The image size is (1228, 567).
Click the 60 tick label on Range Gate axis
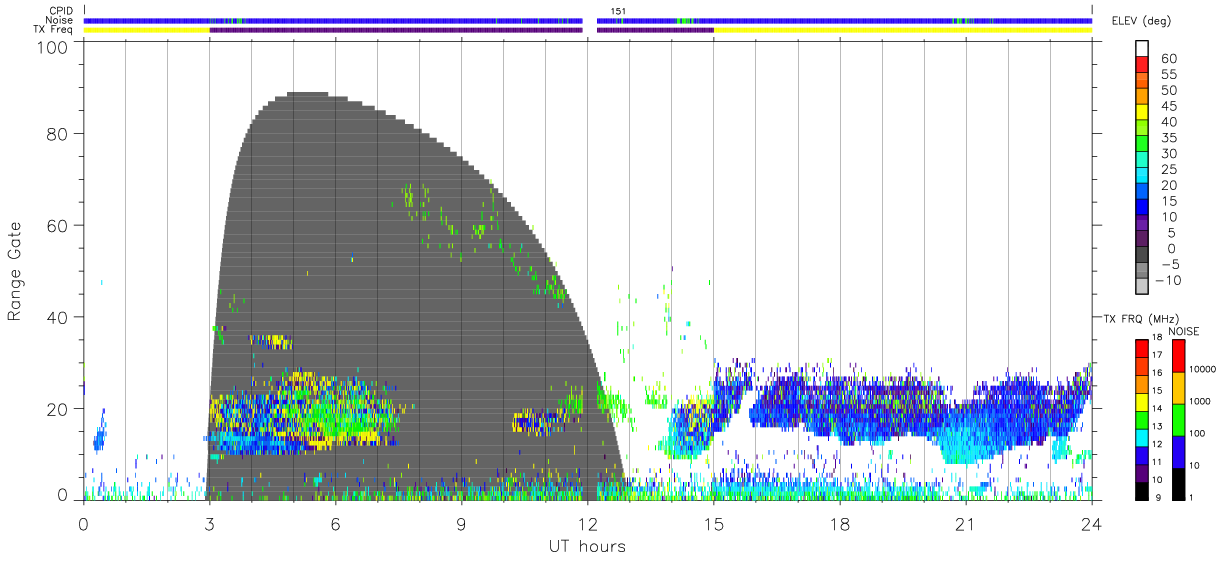(x=59, y=225)
